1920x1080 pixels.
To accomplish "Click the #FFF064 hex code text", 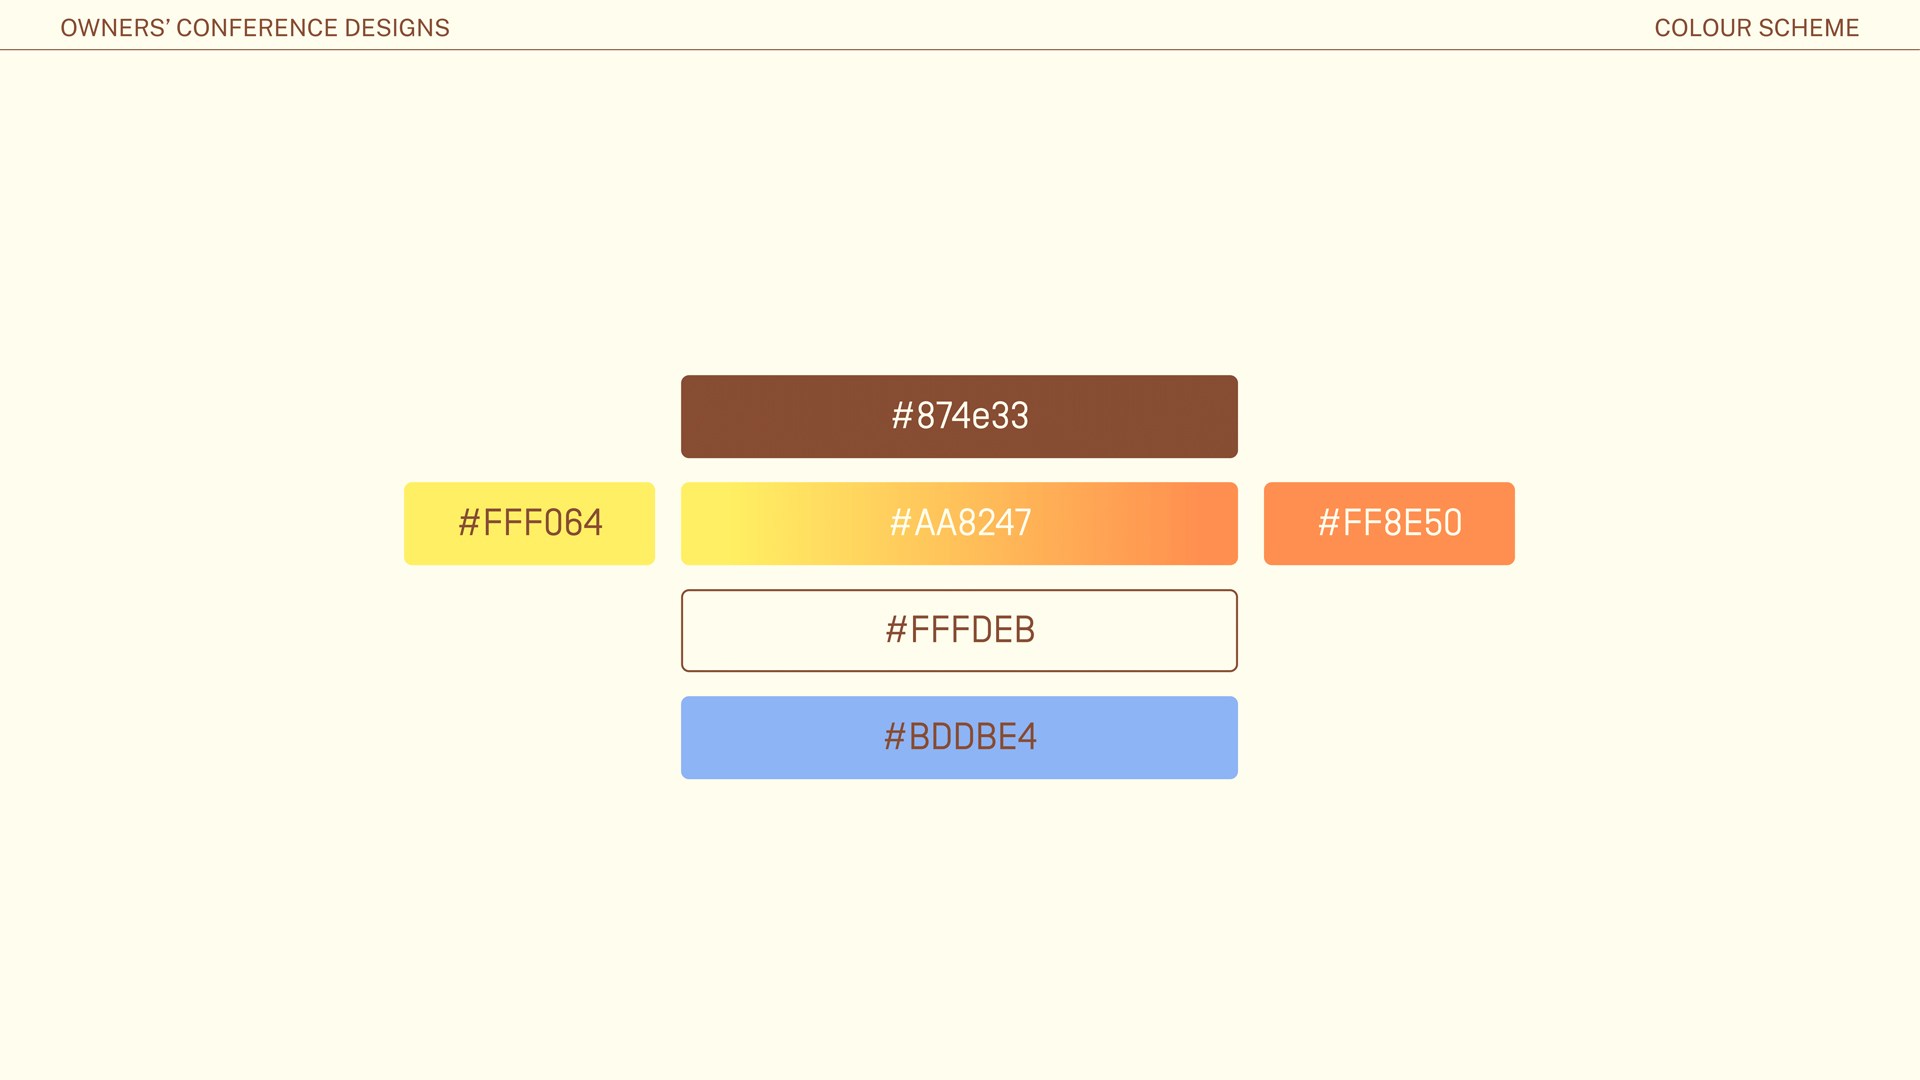I will click(530, 523).
